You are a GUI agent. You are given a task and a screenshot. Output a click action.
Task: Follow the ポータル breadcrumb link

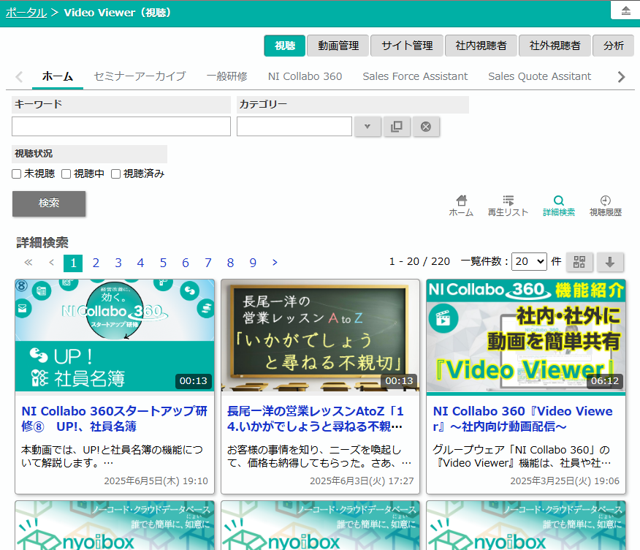pyautogui.click(x=26, y=13)
